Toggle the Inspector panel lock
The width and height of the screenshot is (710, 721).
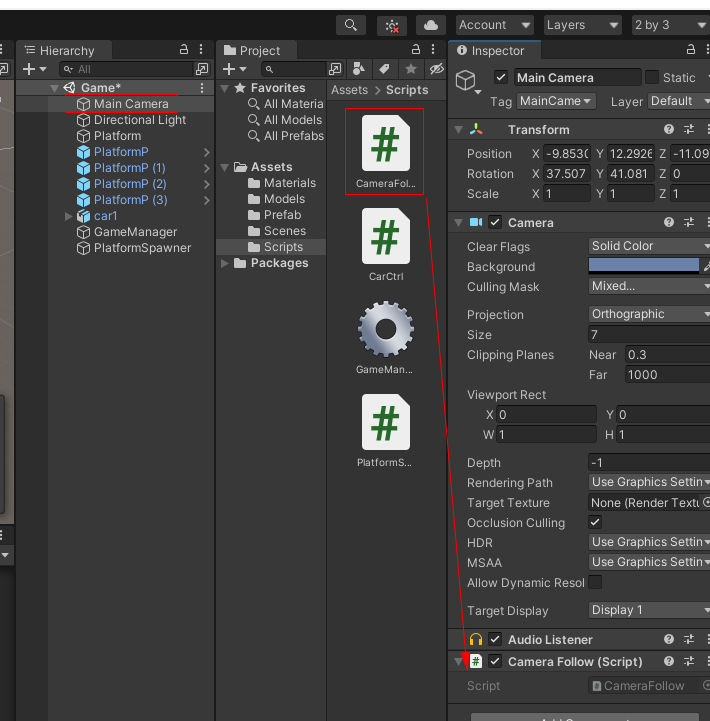click(x=691, y=50)
